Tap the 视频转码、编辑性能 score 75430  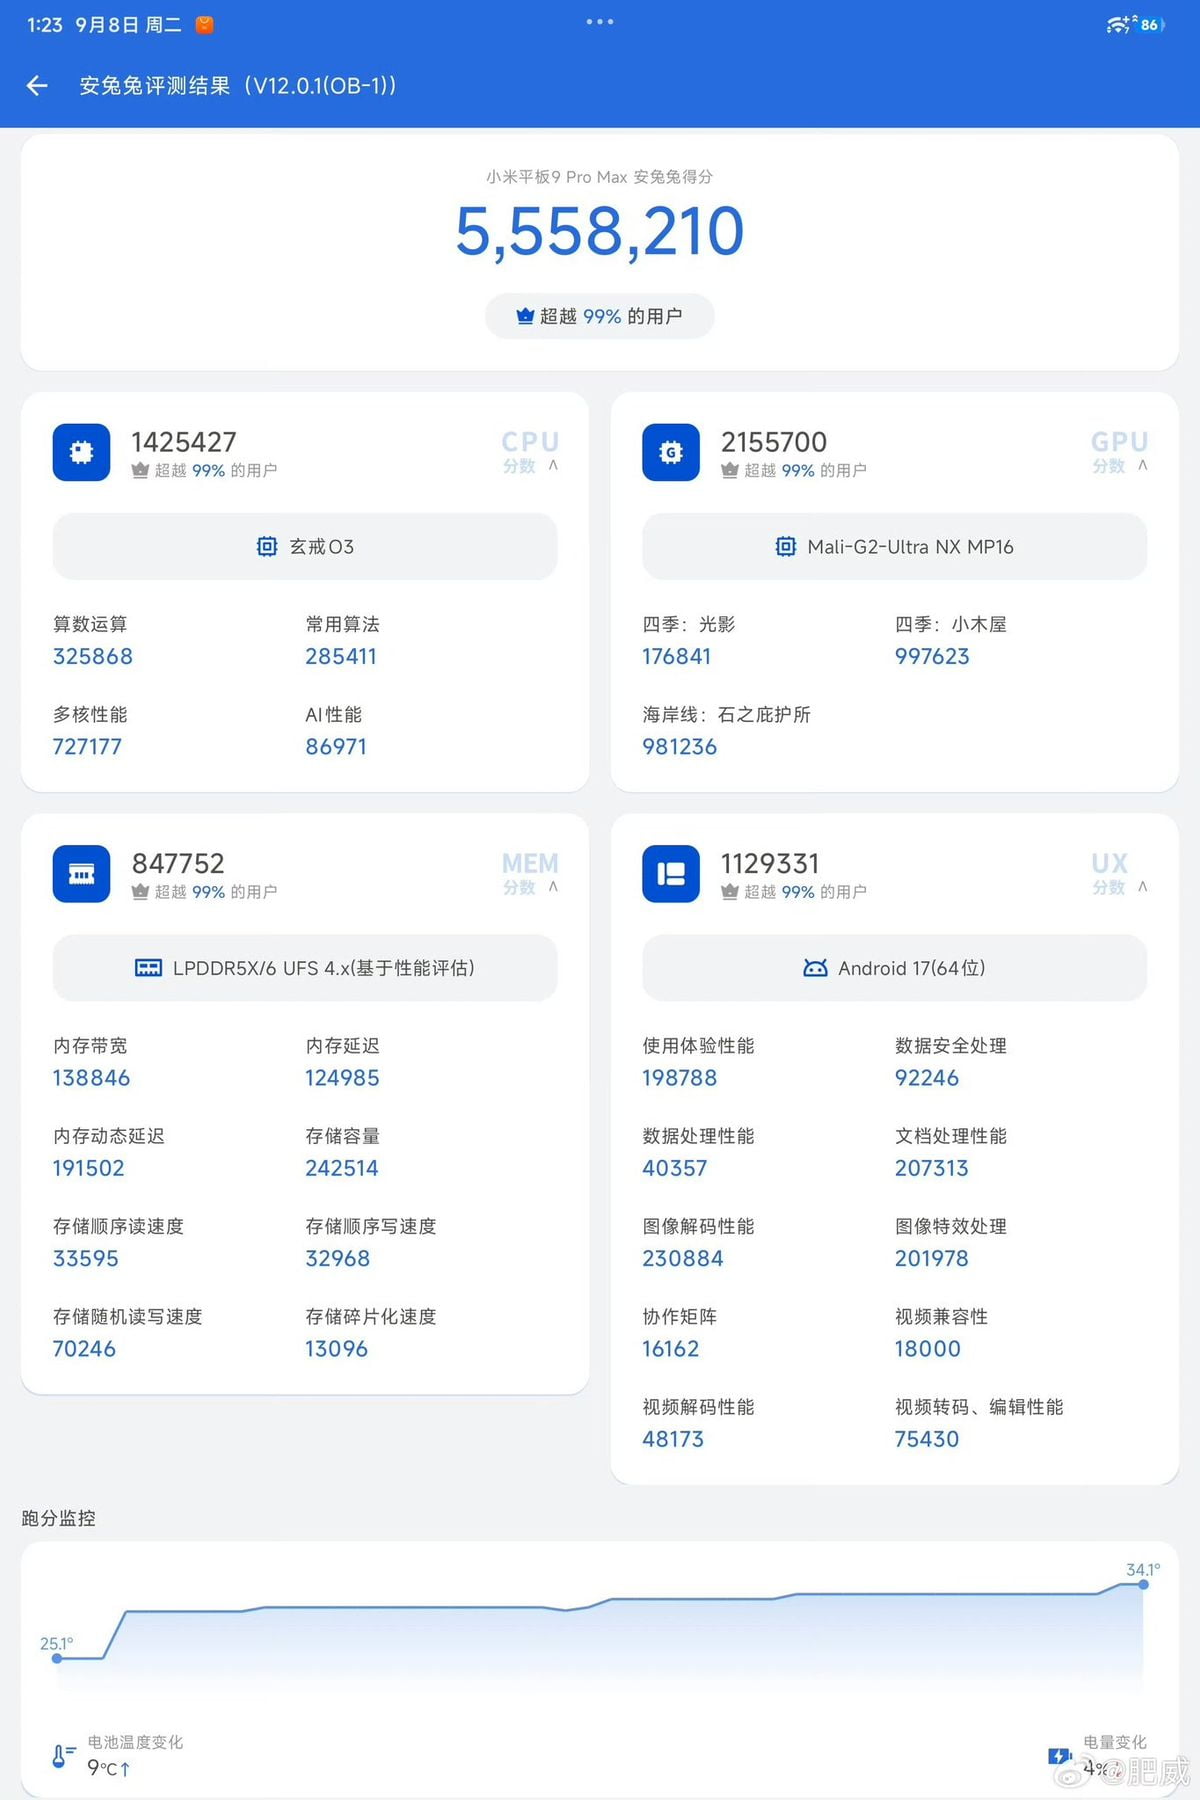coord(927,1439)
